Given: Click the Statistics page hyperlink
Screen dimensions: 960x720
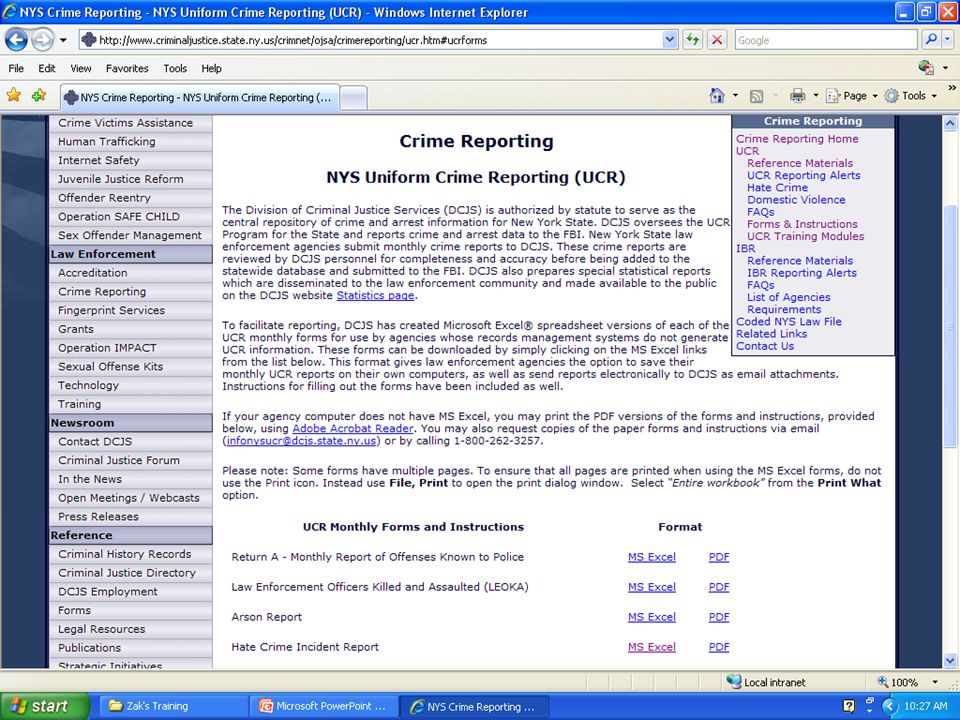Looking at the screenshot, I should (375, 296).
